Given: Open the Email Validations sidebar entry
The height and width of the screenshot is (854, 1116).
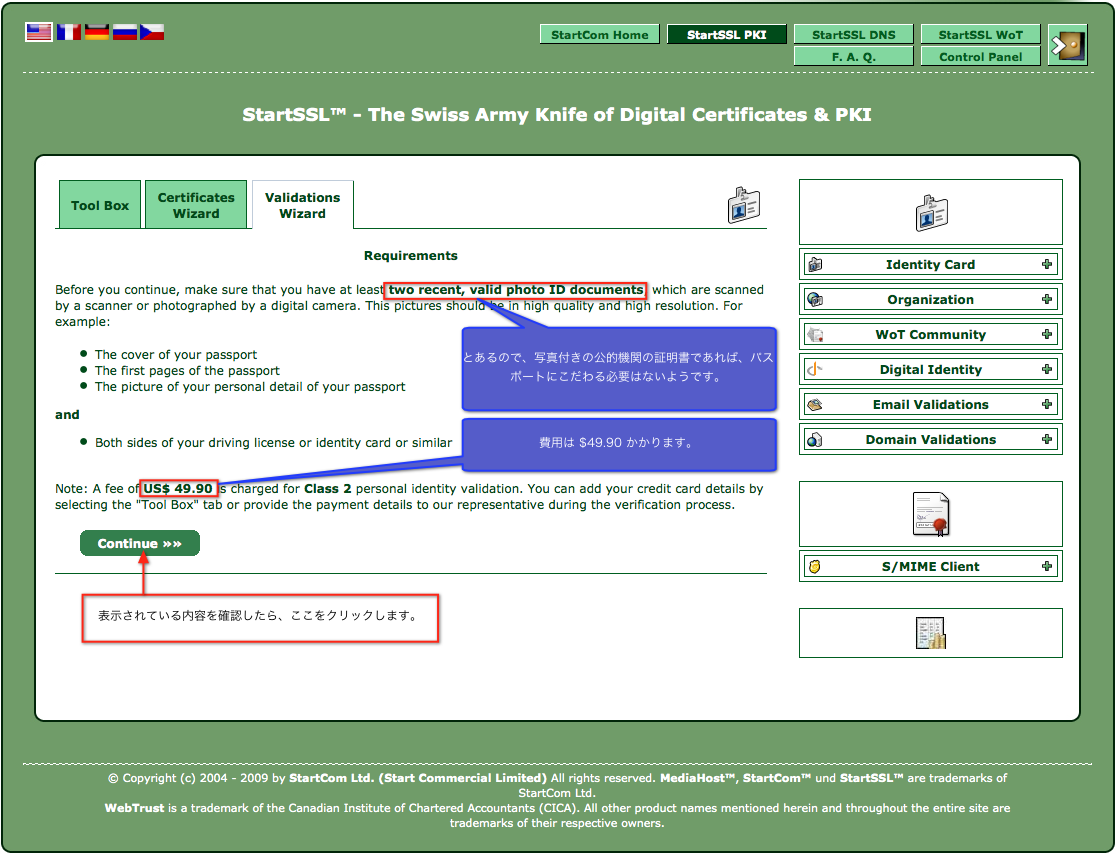Looking at the screenshot, I should click(x=931, y=404).
